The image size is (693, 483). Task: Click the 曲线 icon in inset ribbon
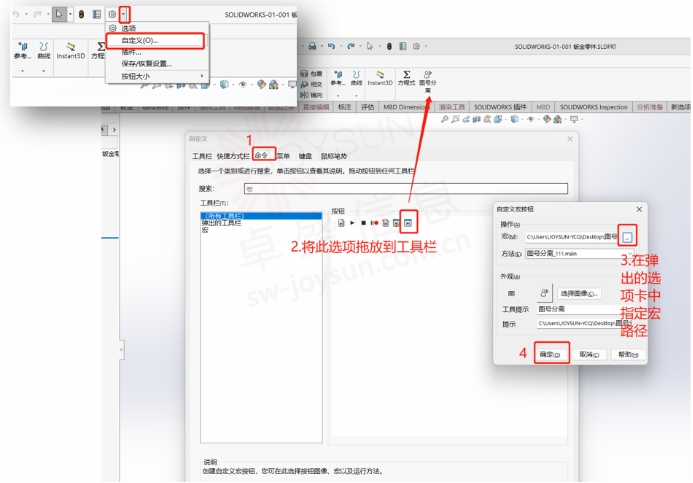pos(43,50)
